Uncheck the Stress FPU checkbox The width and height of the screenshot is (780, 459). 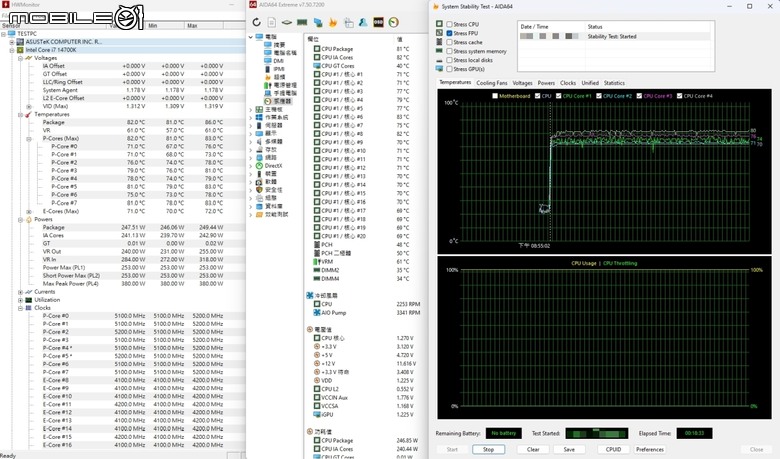(449, 33)
